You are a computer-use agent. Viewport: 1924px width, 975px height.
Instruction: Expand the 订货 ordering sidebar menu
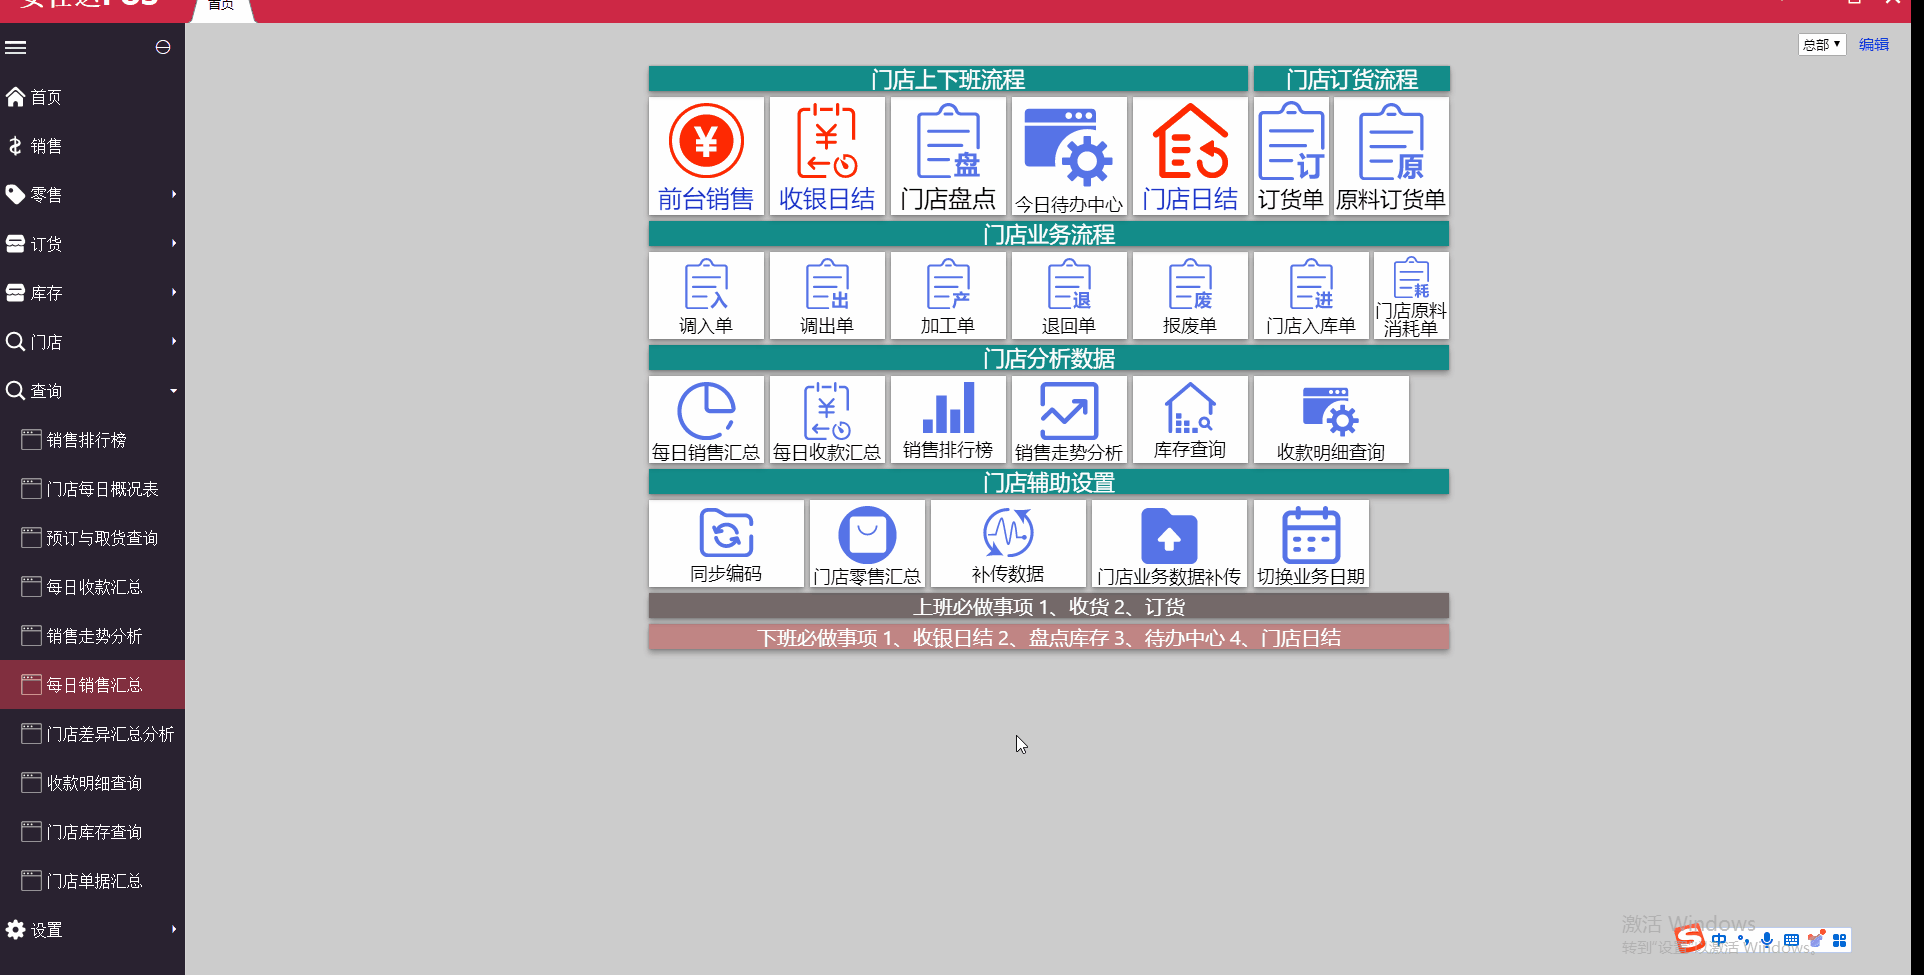[x=92, y=244]
